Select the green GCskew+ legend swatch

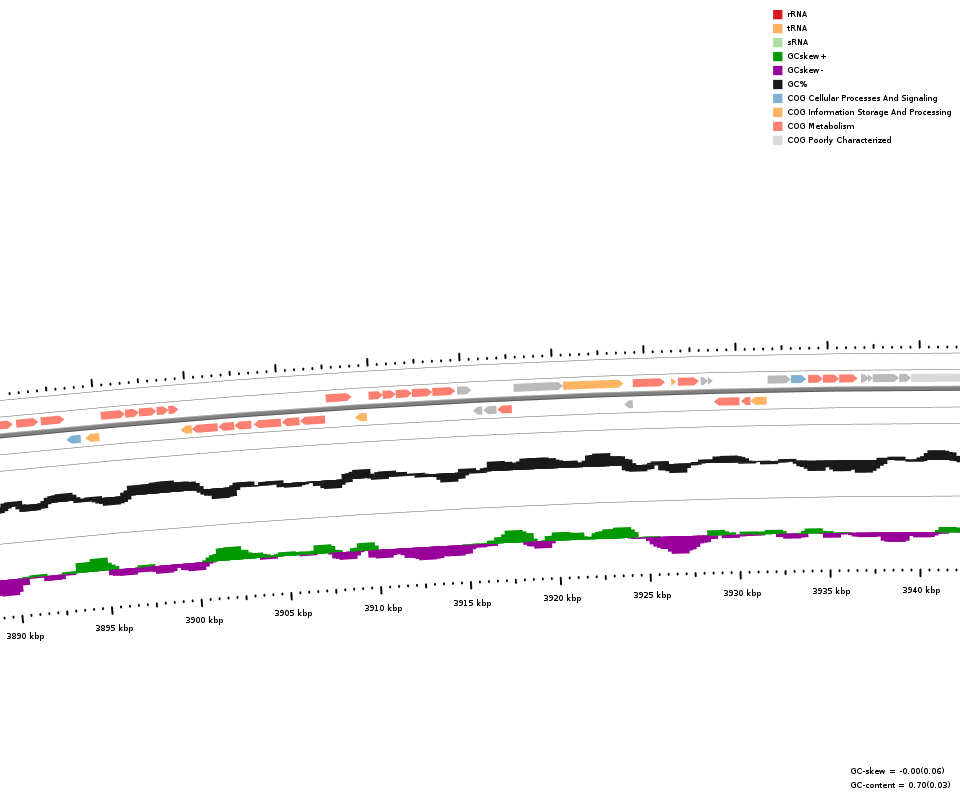coord(778,56)
